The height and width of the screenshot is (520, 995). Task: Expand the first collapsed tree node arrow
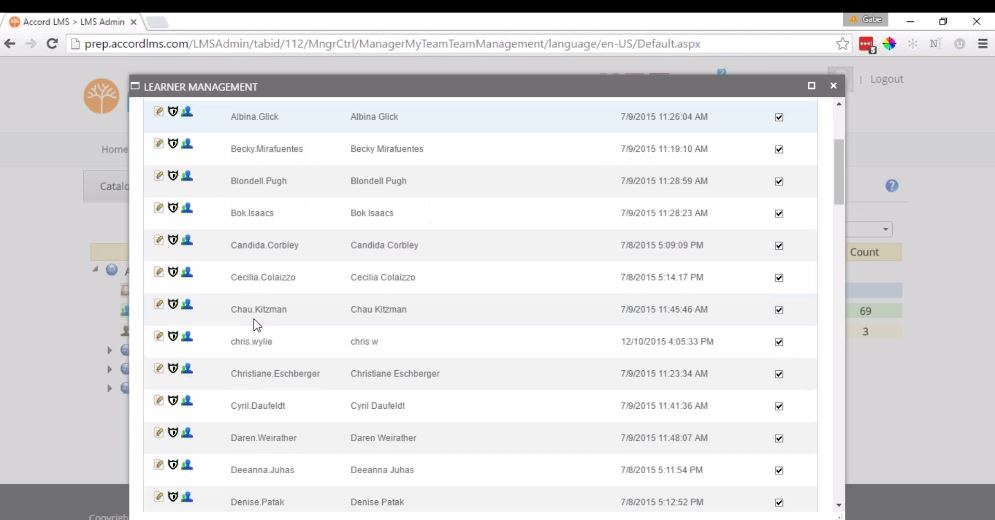tap(110, 350)
